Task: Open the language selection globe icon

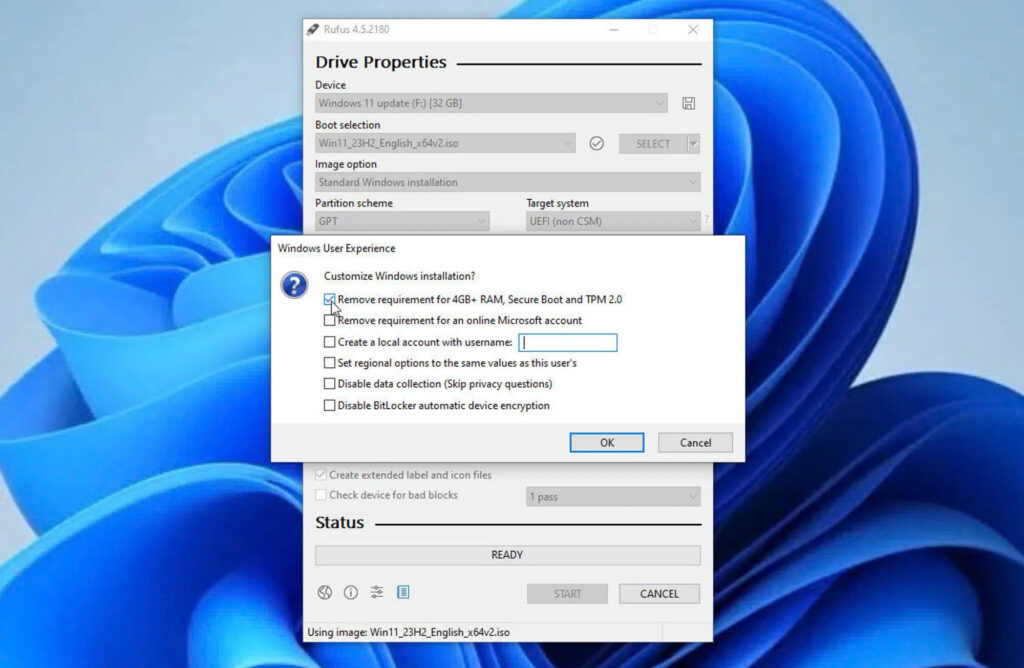Action: point(324,592)
